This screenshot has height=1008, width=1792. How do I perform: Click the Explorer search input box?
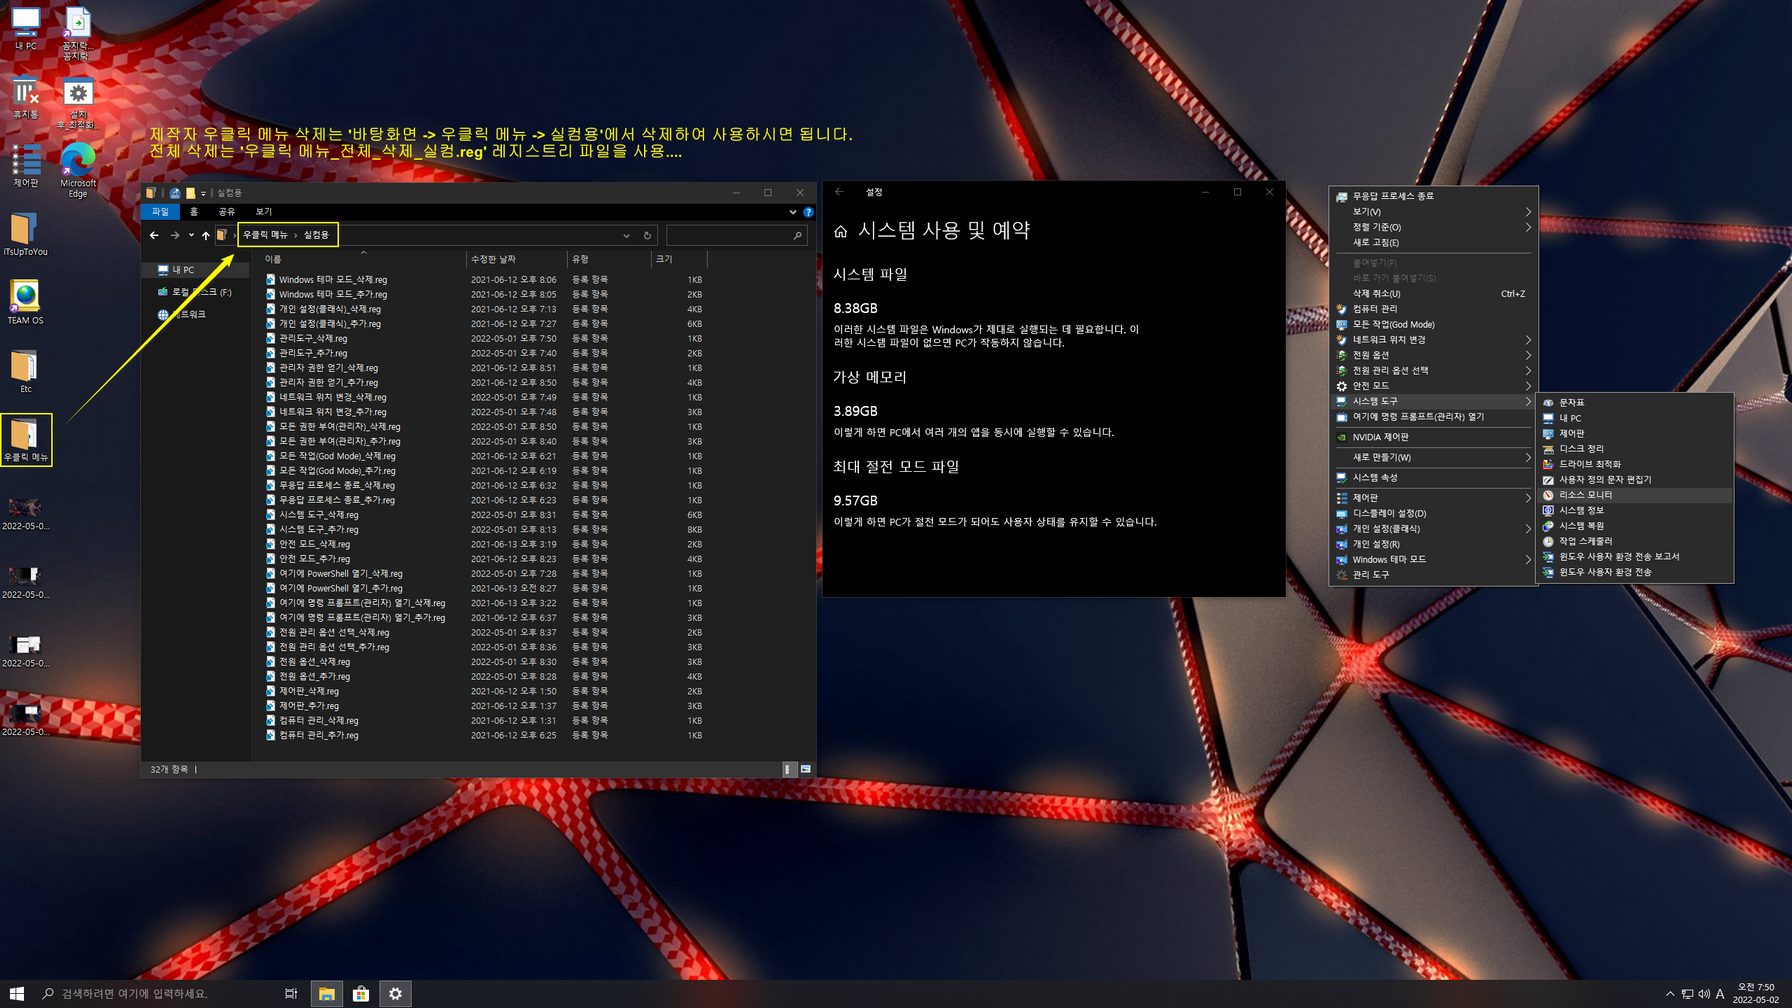(x=728, y=236)
